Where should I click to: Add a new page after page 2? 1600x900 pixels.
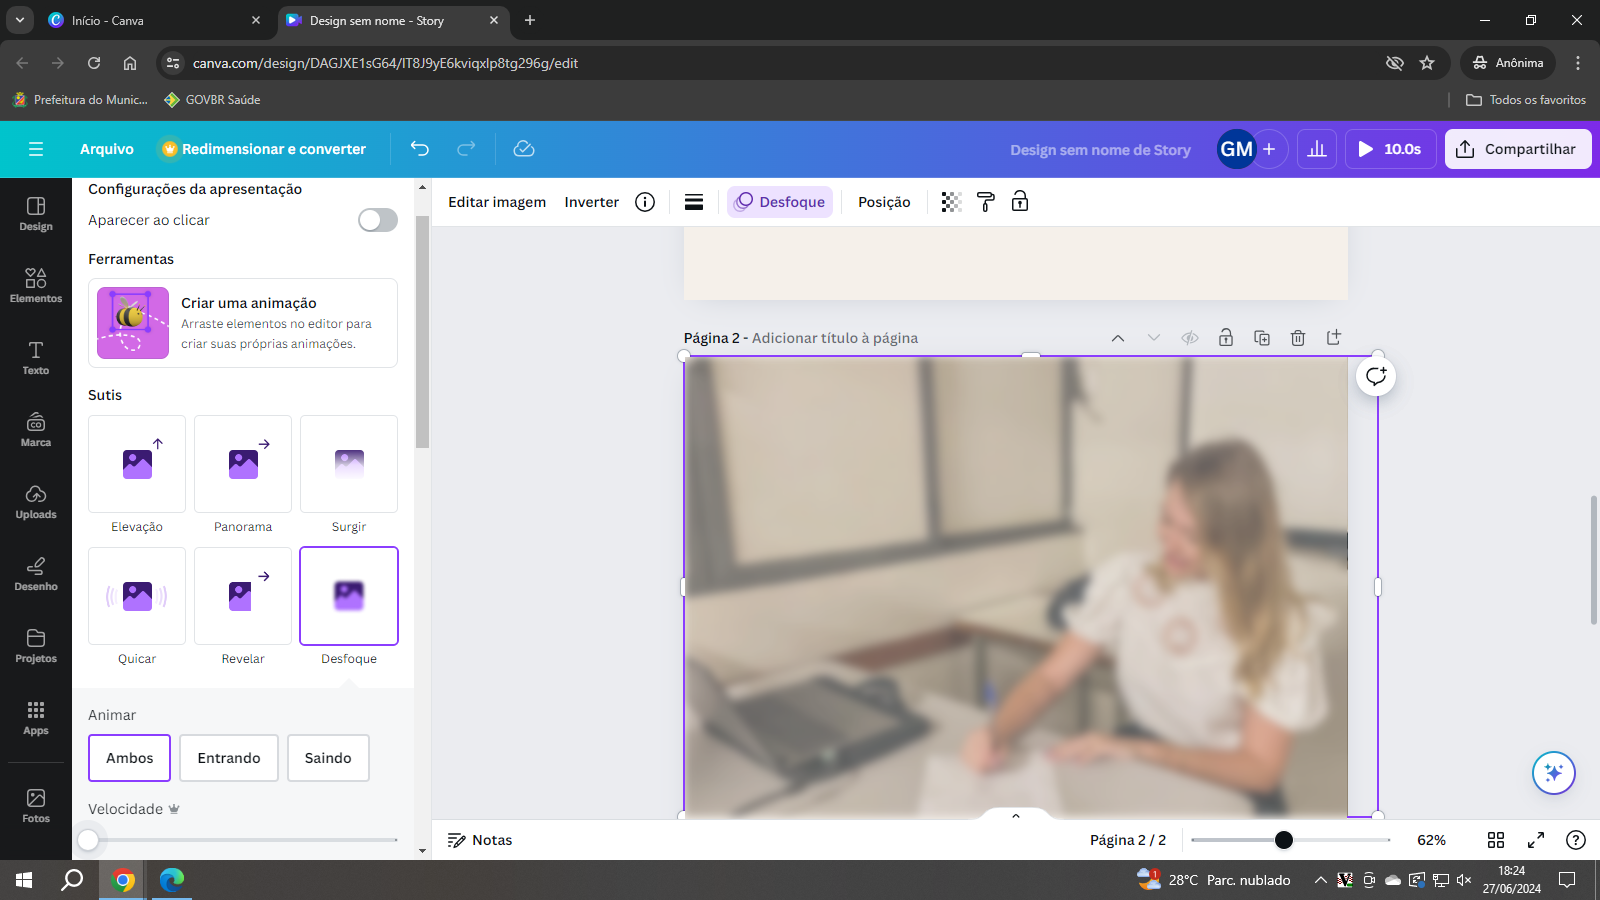pos(1334,338)
